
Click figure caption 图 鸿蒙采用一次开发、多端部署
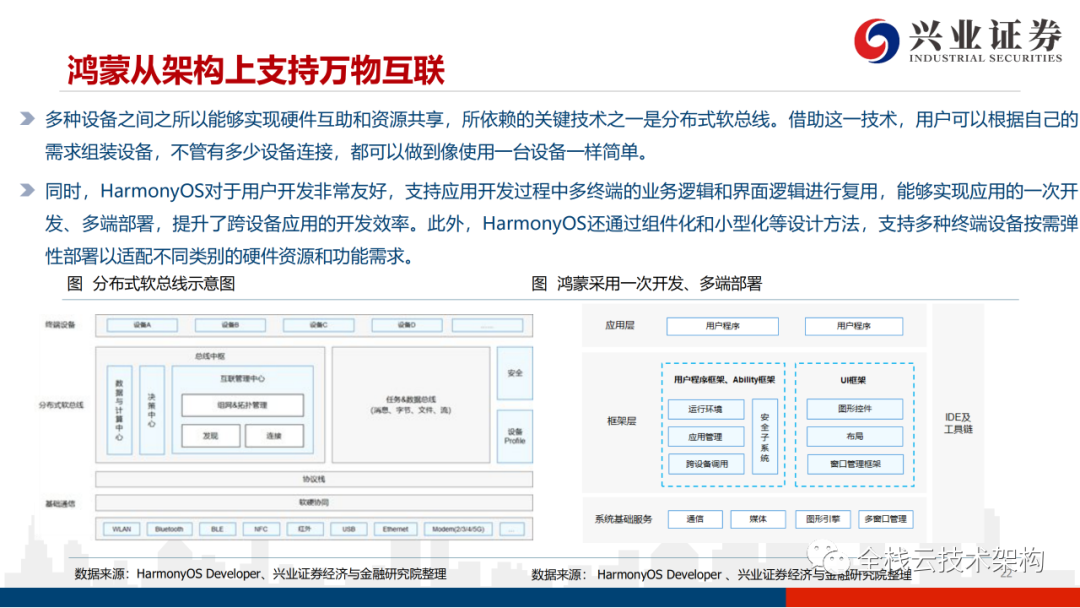647,284
